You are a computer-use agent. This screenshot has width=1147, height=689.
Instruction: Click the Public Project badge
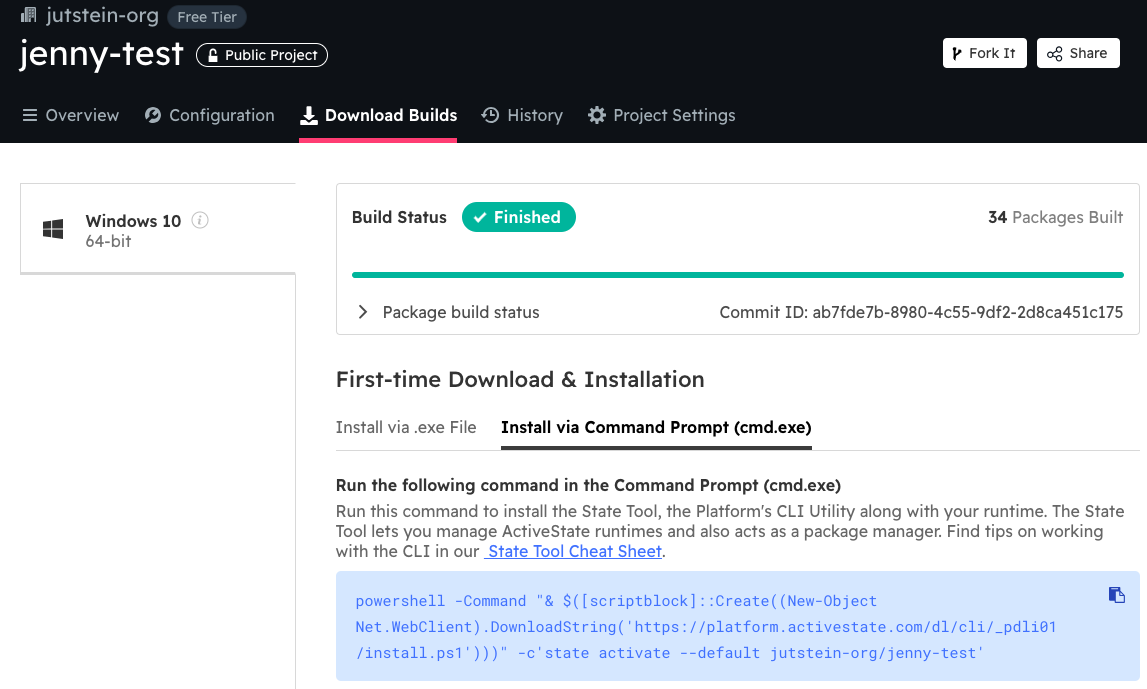(x=262, y=55)
